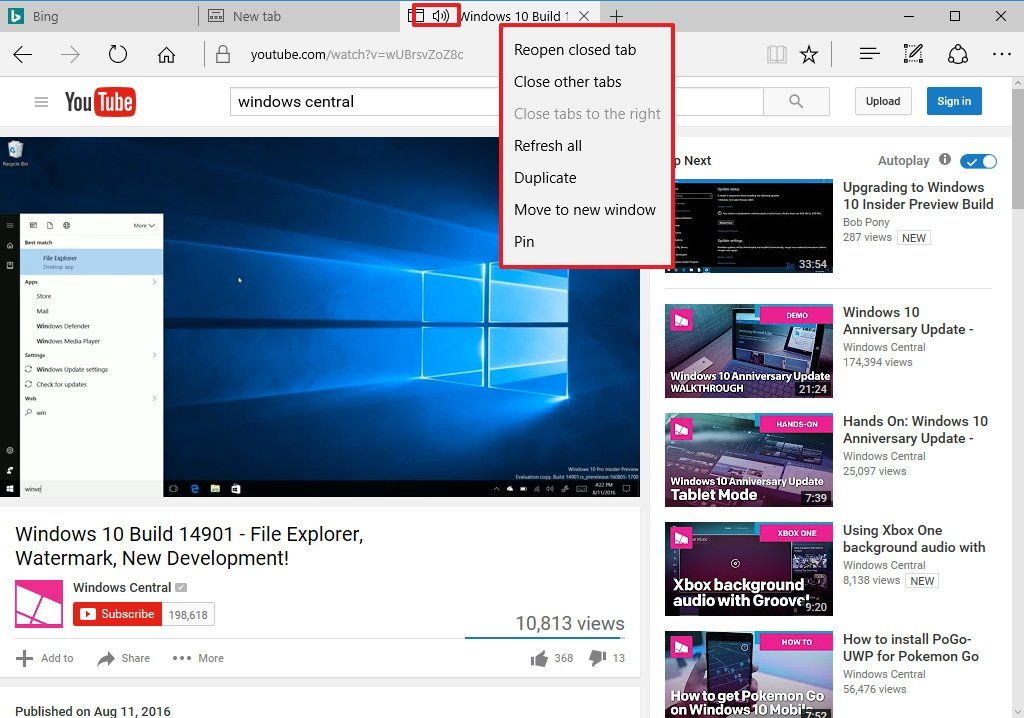Click the YouTube search magnifier
1024x718 pixels.
click(x=795, y=101)
